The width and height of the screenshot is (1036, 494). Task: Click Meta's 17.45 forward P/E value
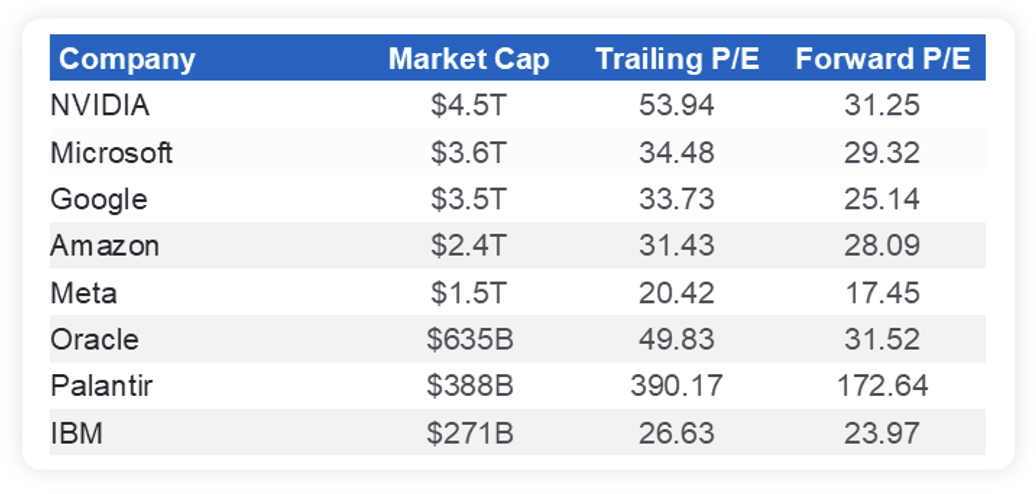pos(882,293)
